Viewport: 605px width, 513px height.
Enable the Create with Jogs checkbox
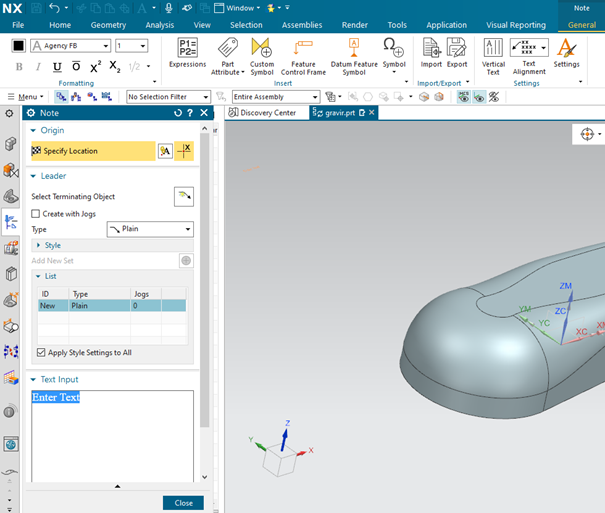point(37,214)
